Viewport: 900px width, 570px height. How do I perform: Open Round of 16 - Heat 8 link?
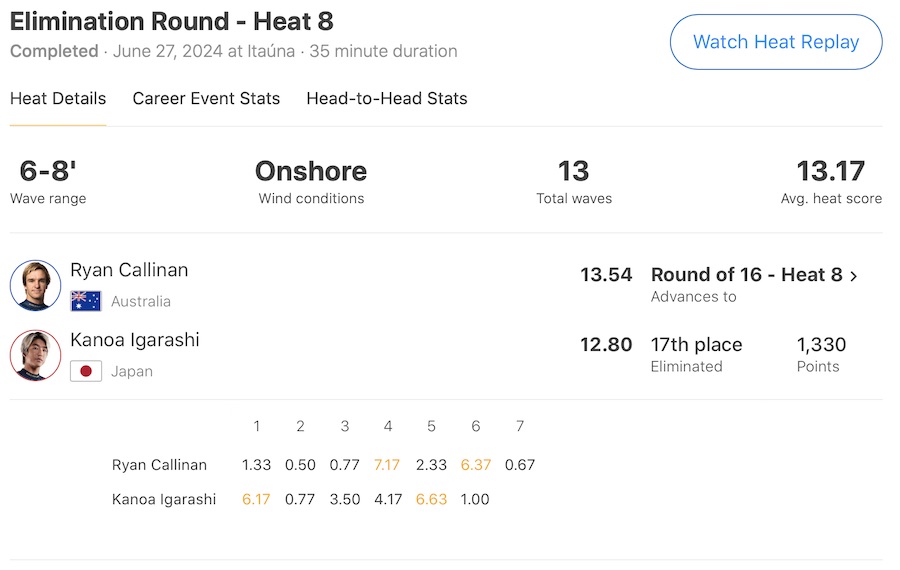pyautogui.click(x=746, y=275)
